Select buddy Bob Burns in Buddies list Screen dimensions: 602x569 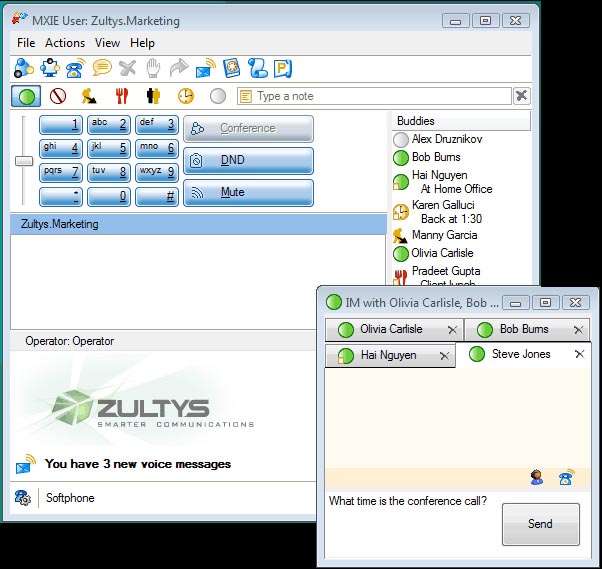436,157
